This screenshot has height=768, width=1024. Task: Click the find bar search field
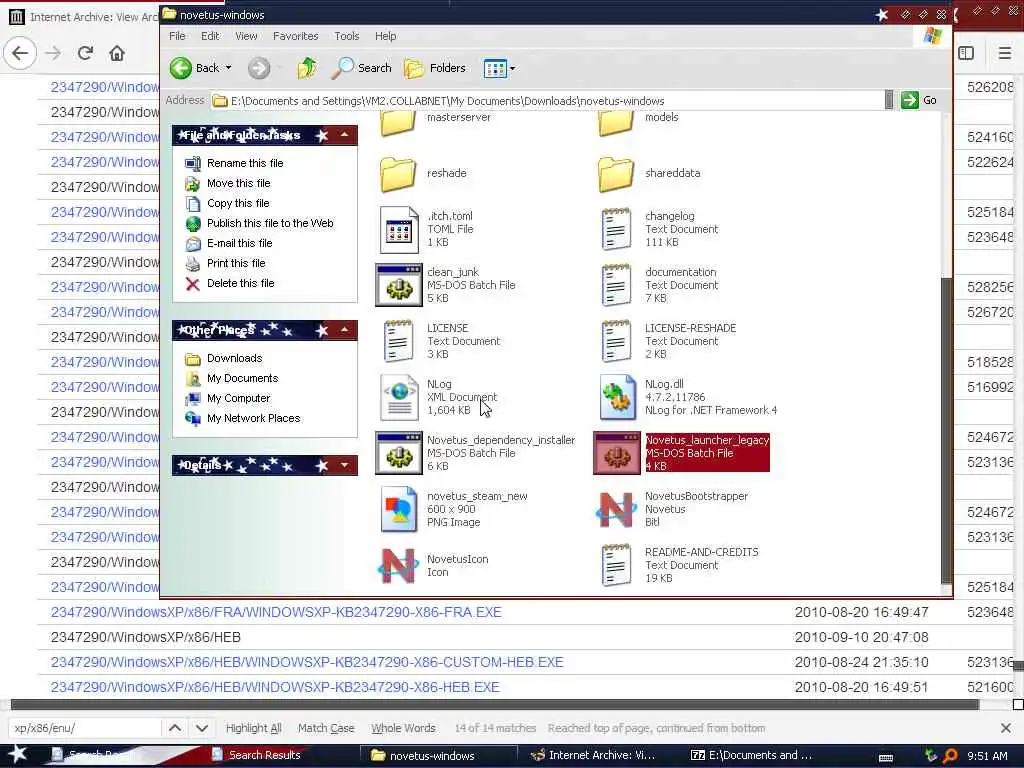84,728
